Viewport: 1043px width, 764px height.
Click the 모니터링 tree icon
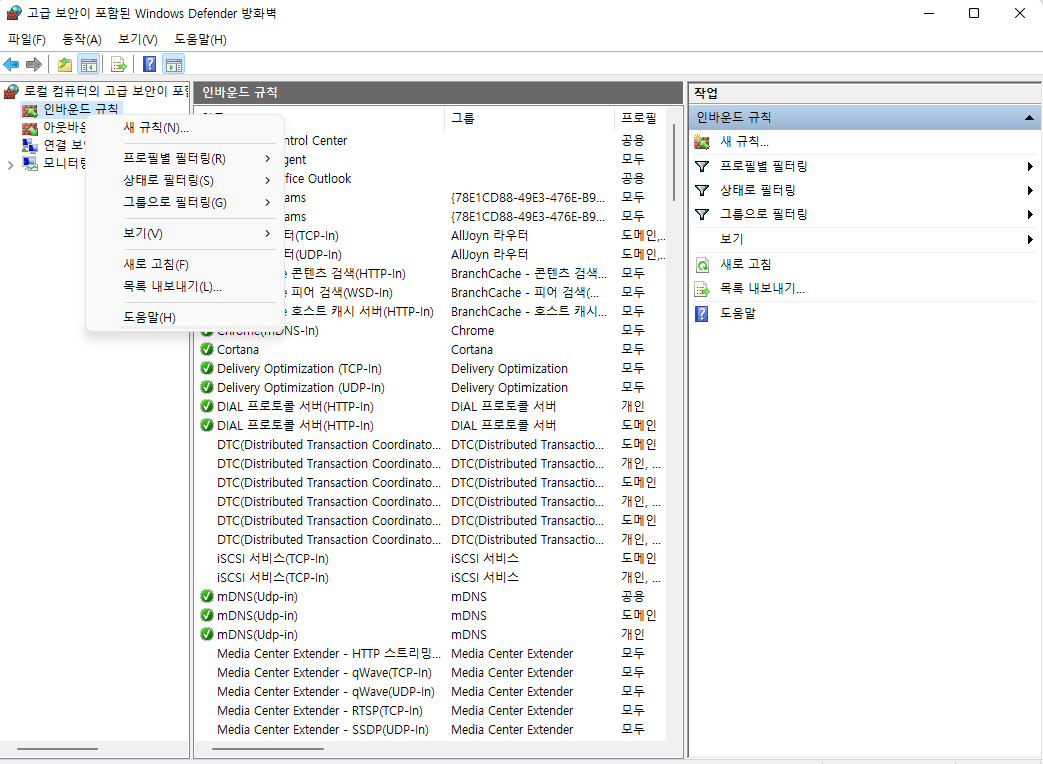pyautogui.click(x=30, y=163)
